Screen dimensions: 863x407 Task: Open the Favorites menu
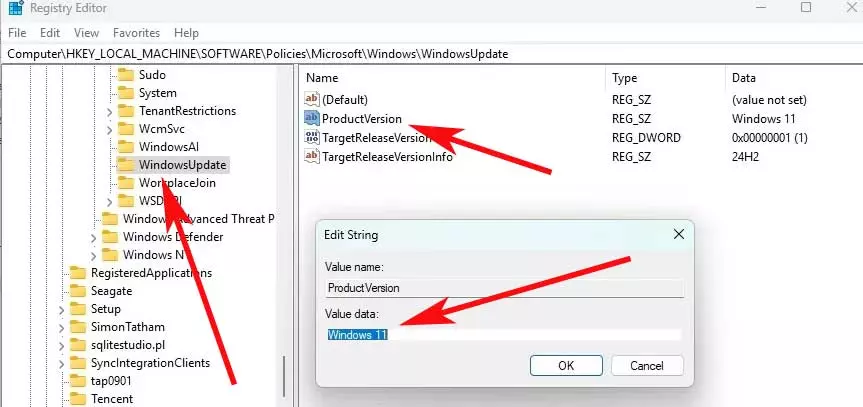click(136, 33)
